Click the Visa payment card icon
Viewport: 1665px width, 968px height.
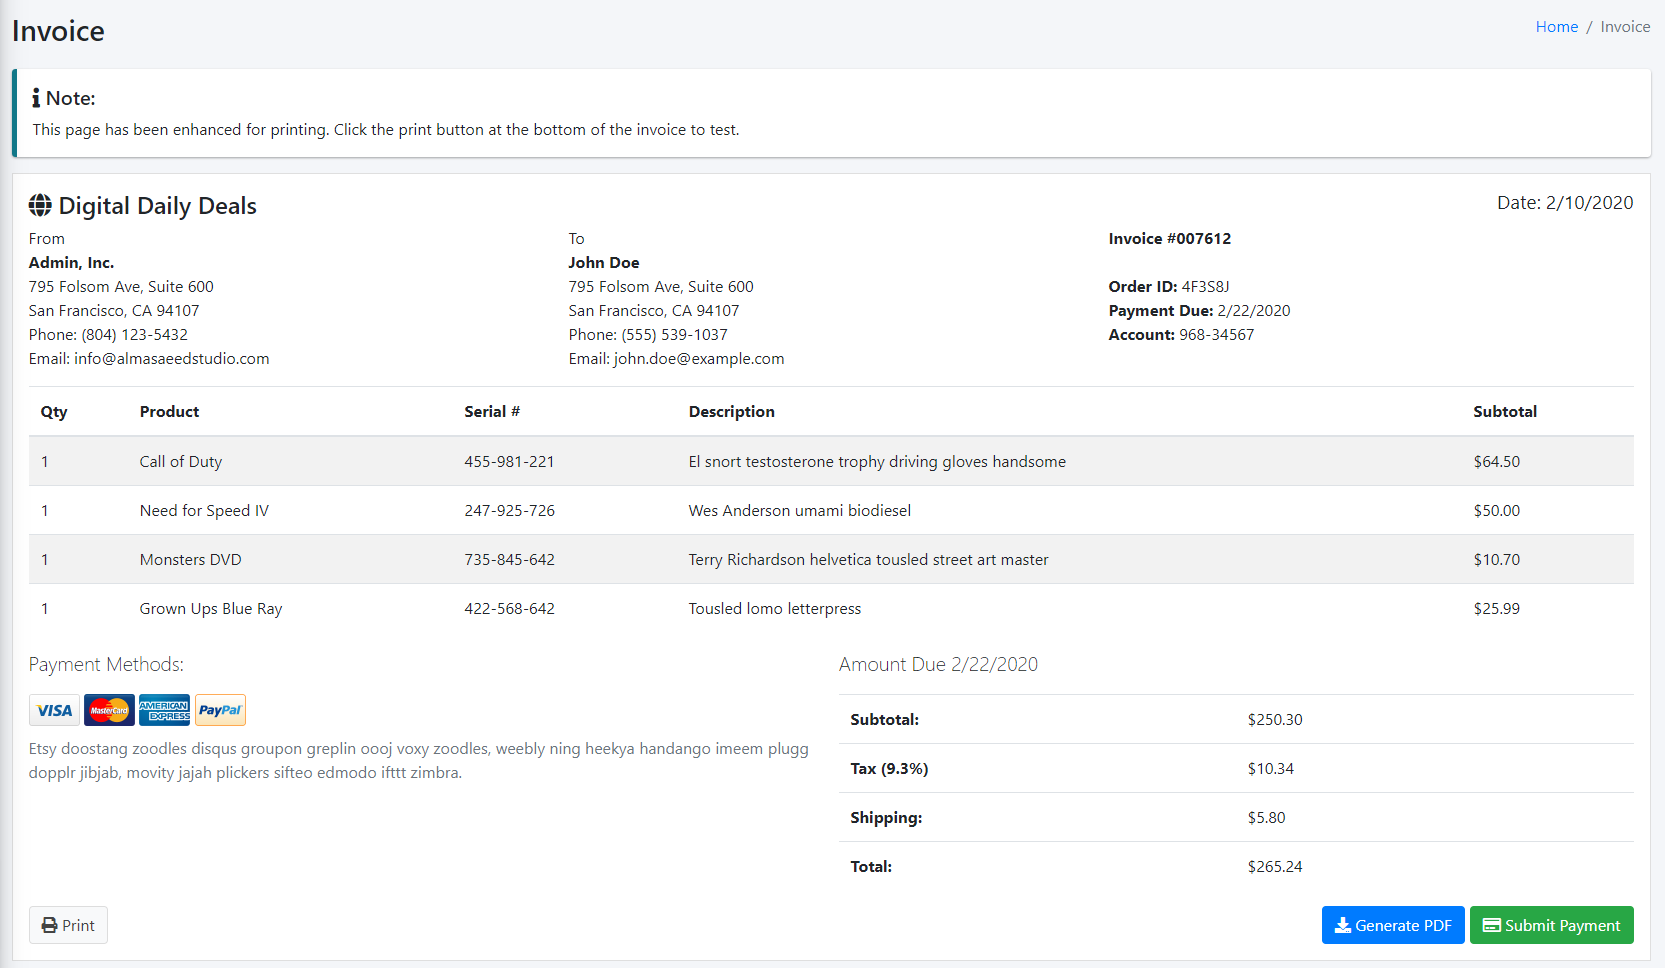(54, 710)
